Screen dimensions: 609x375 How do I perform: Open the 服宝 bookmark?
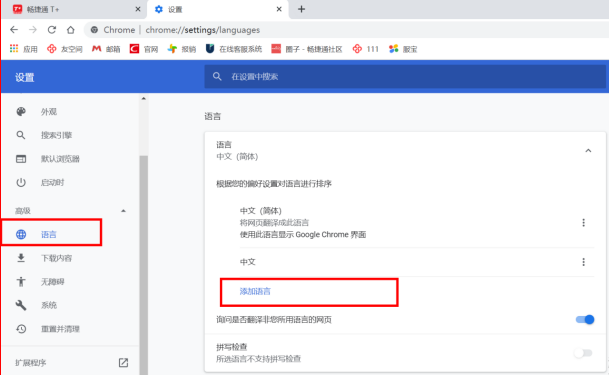[x=403, y=49]
